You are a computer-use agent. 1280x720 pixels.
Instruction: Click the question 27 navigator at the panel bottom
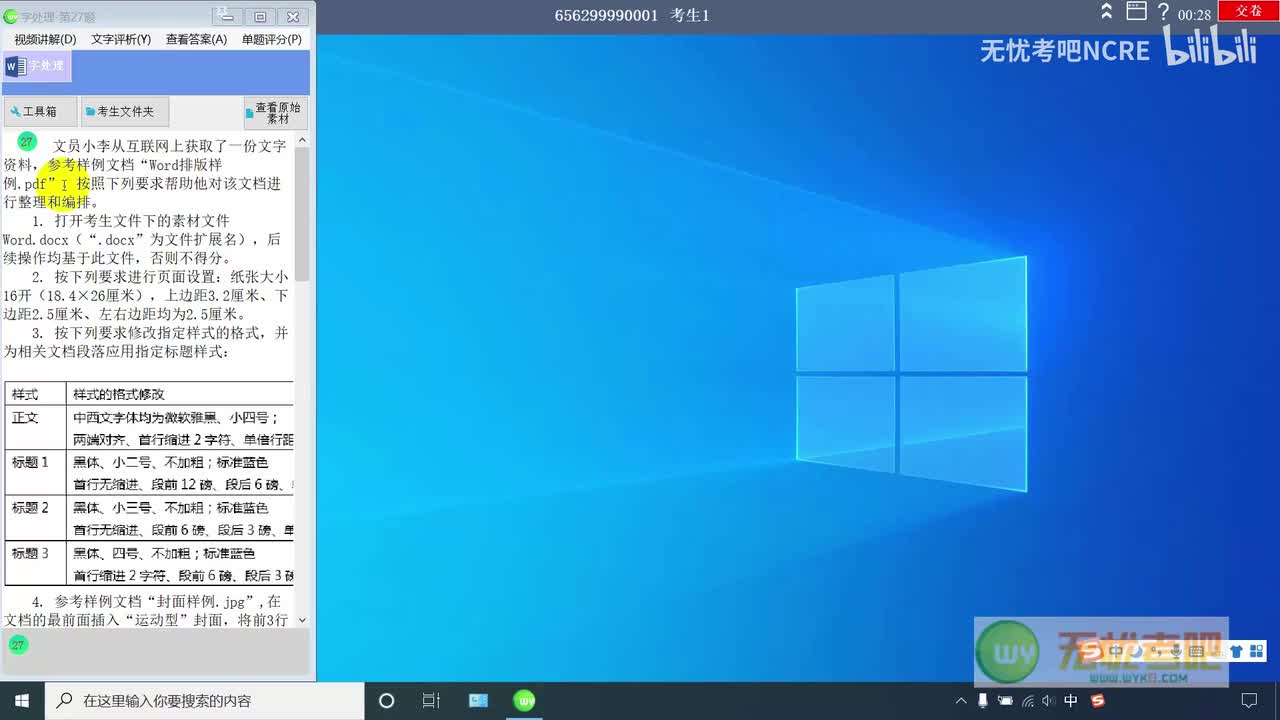(17, 645)
